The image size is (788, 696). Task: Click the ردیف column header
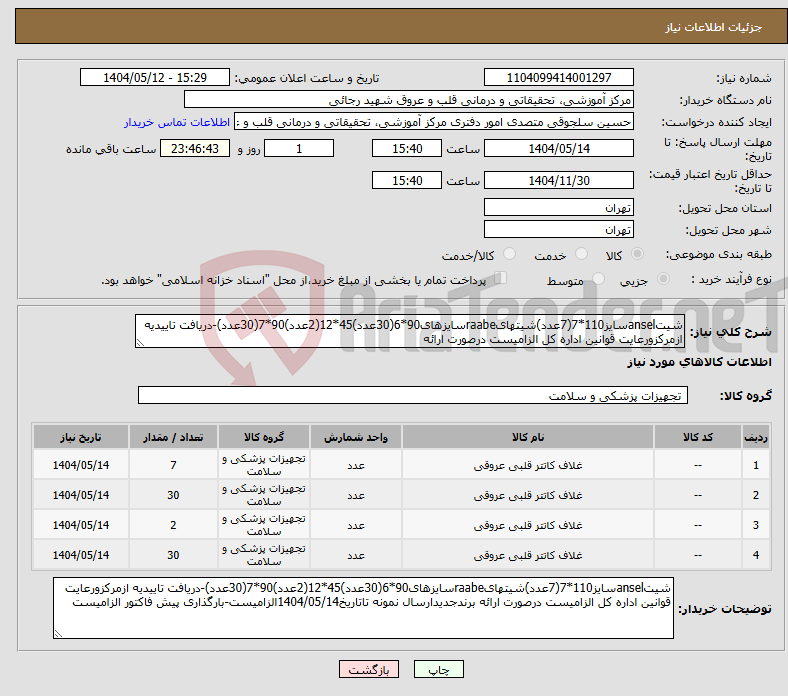pyautogui.click(x=756, y=437)
